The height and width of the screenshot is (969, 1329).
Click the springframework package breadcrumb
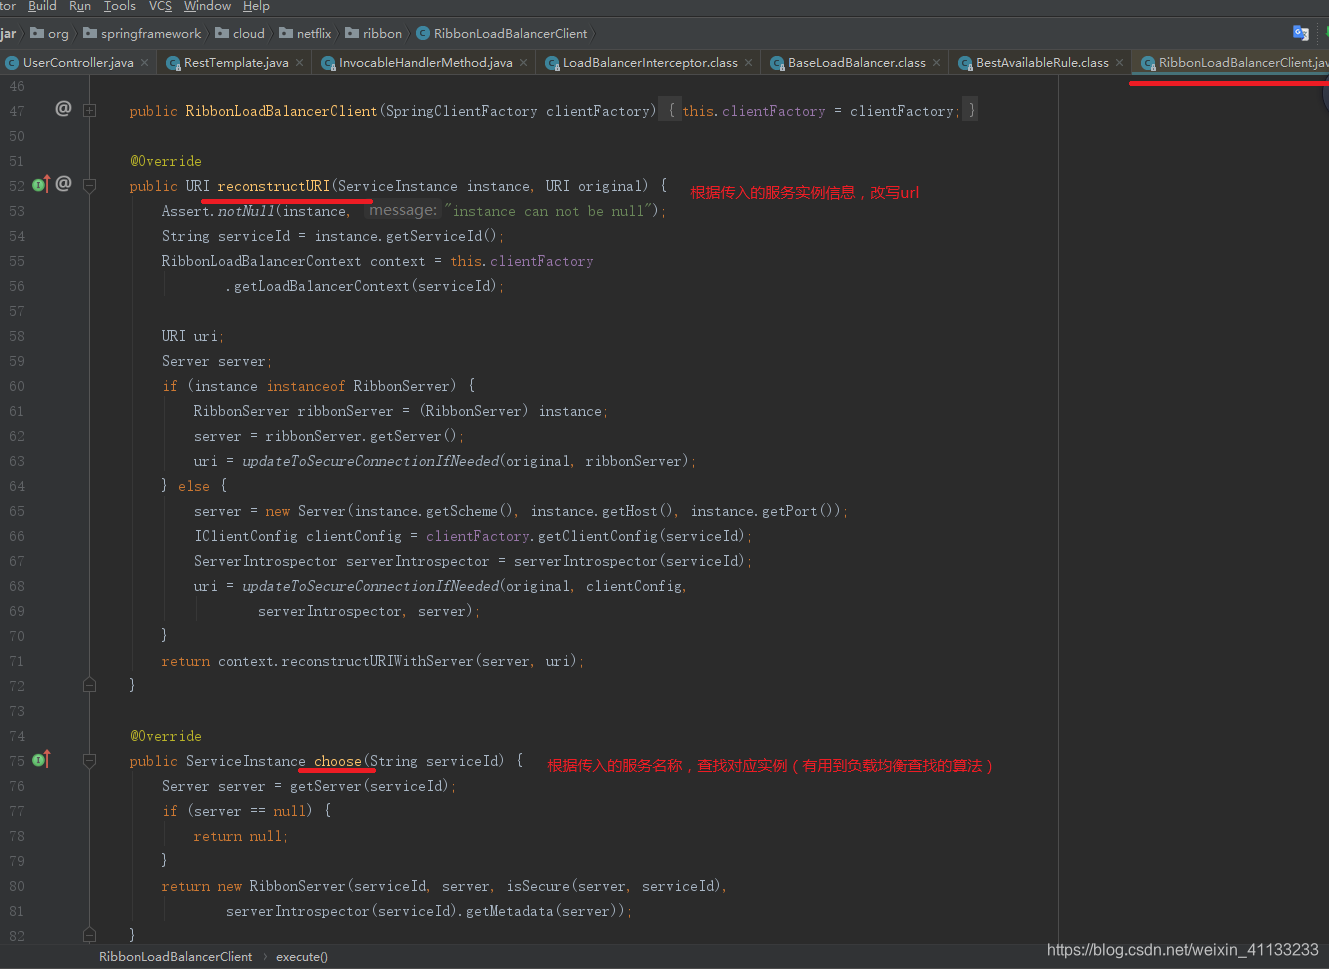pos(151,33)
